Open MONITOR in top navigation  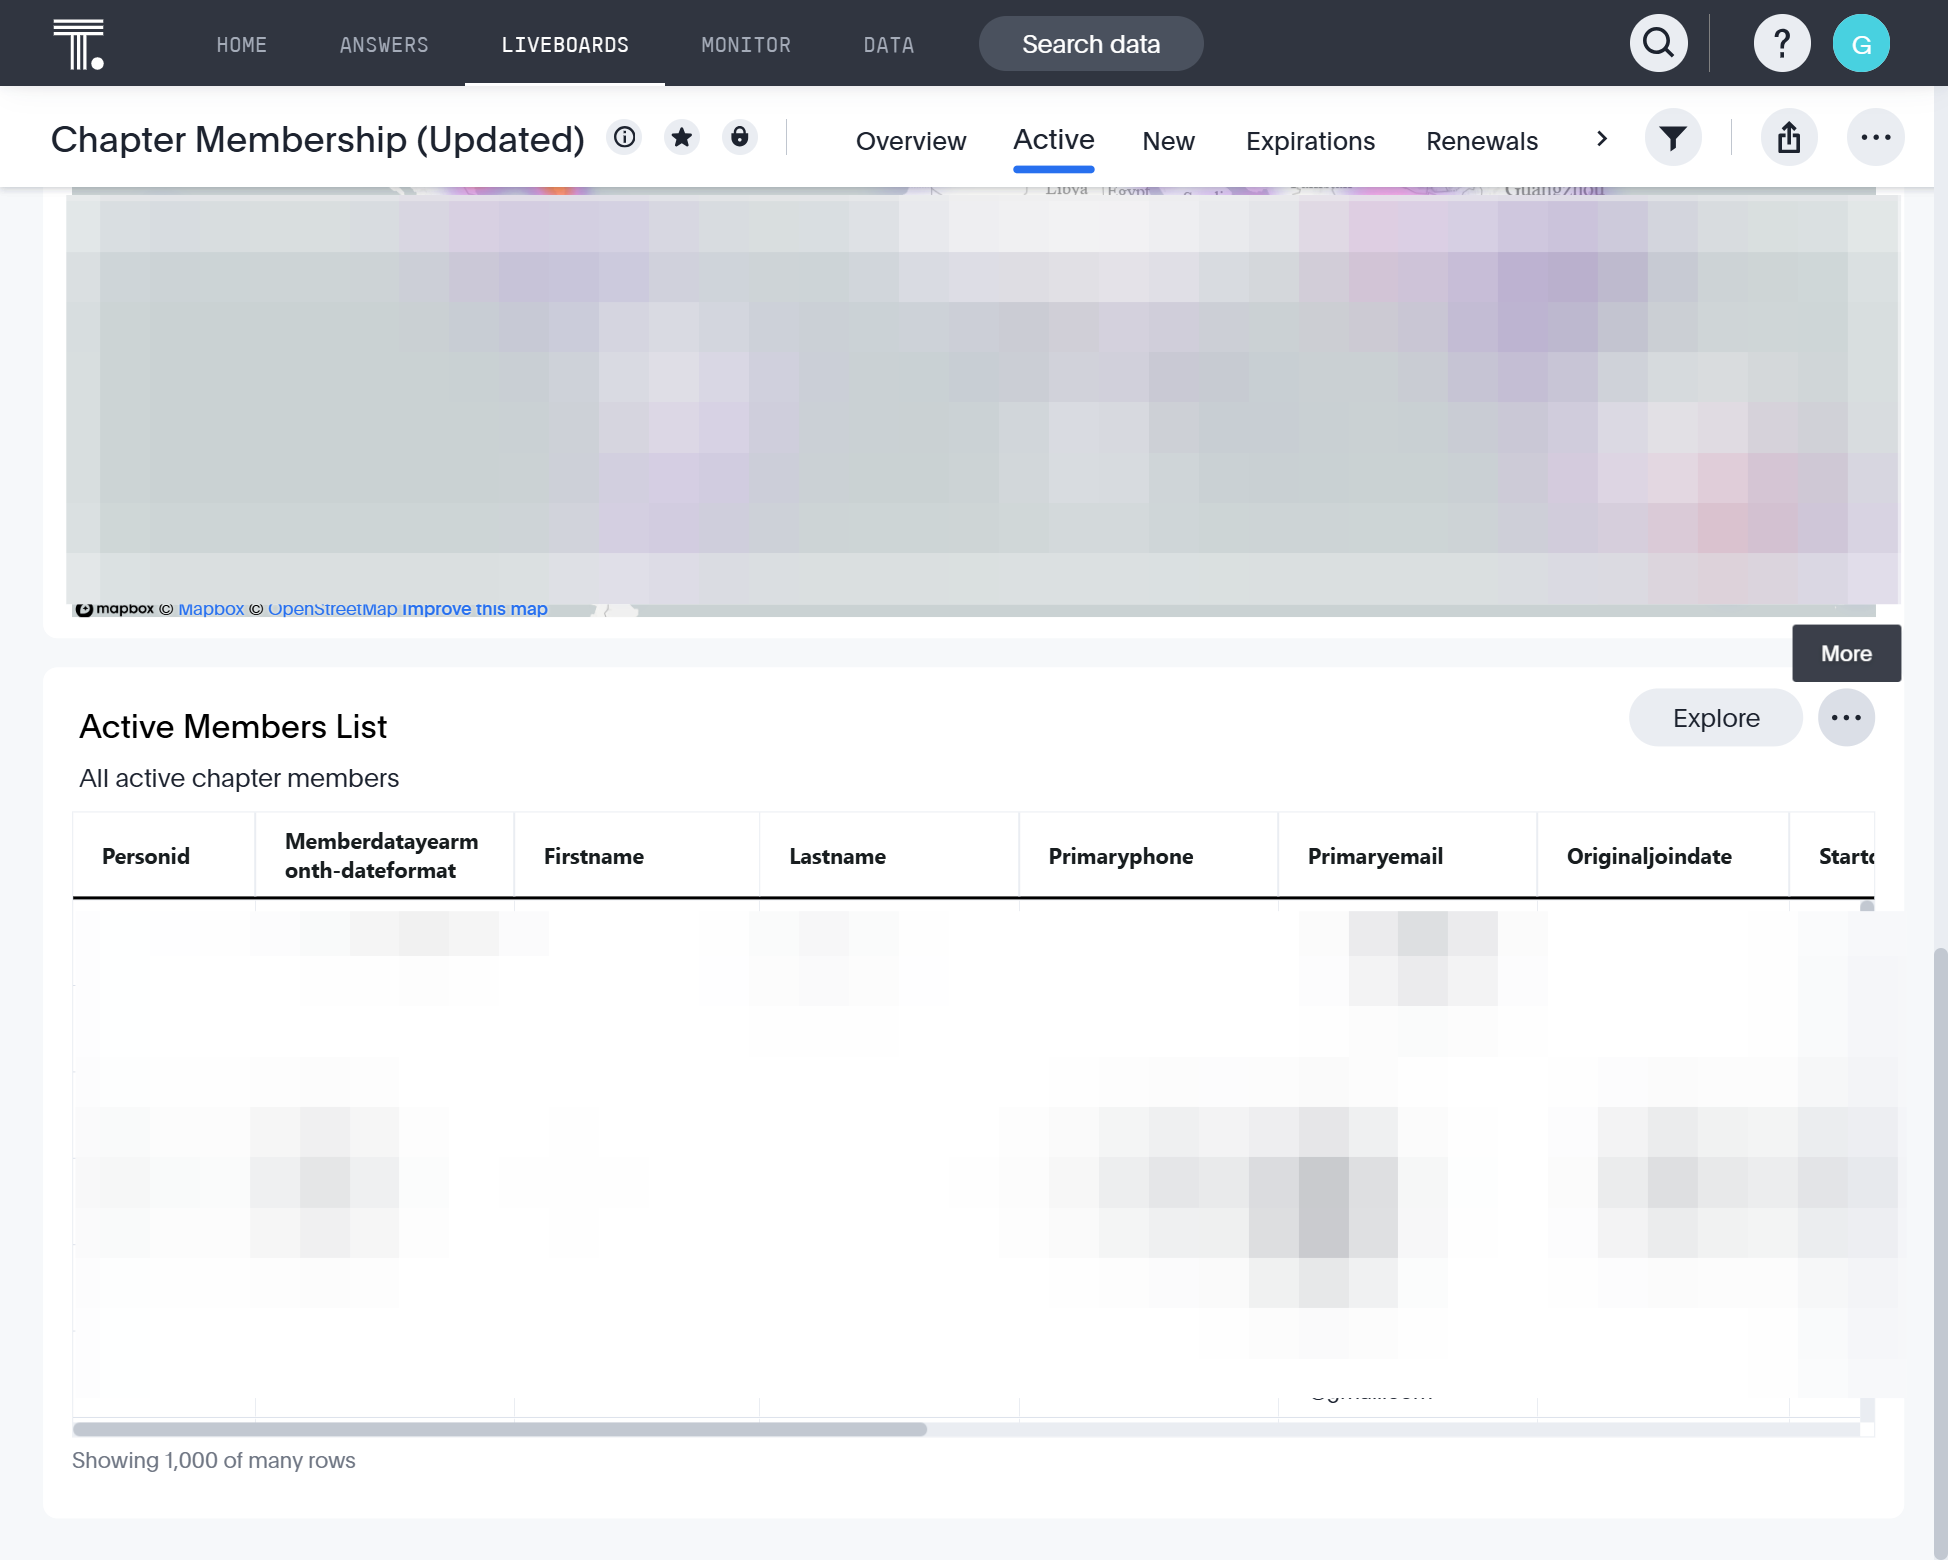pos(746,45)
